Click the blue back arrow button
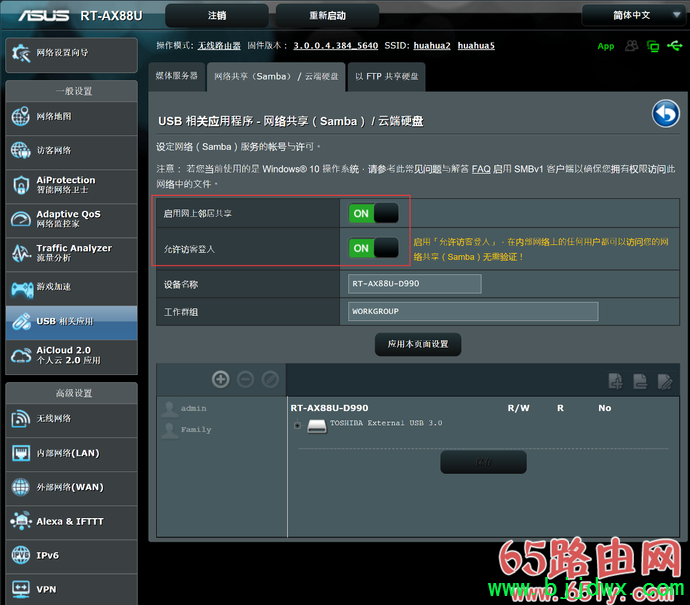Image resolution: width=690 pixels, height=605 pixels. click(665, 114)
